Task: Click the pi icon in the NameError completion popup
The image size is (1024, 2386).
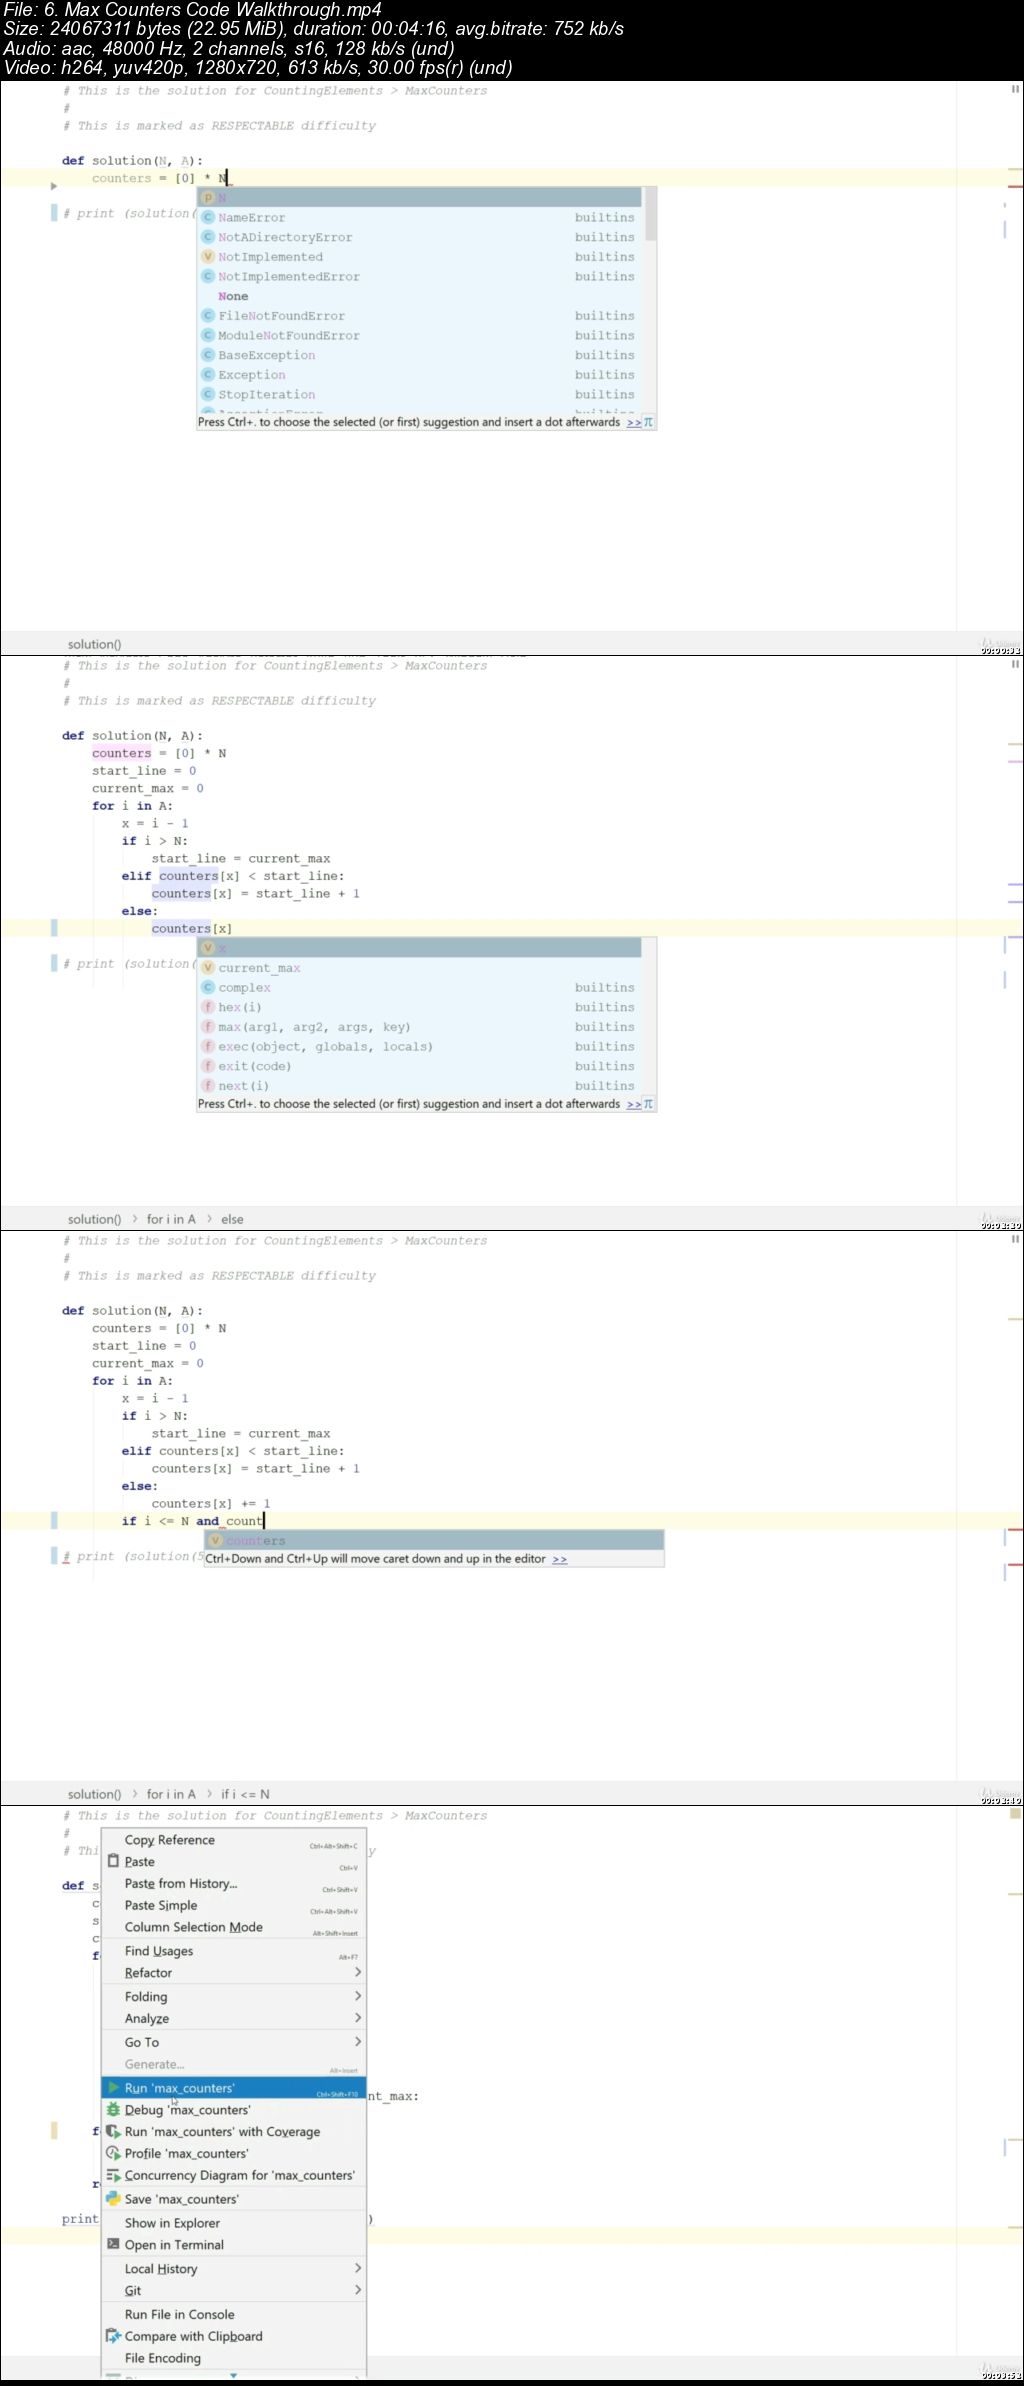Action: (x=648, y=422)
